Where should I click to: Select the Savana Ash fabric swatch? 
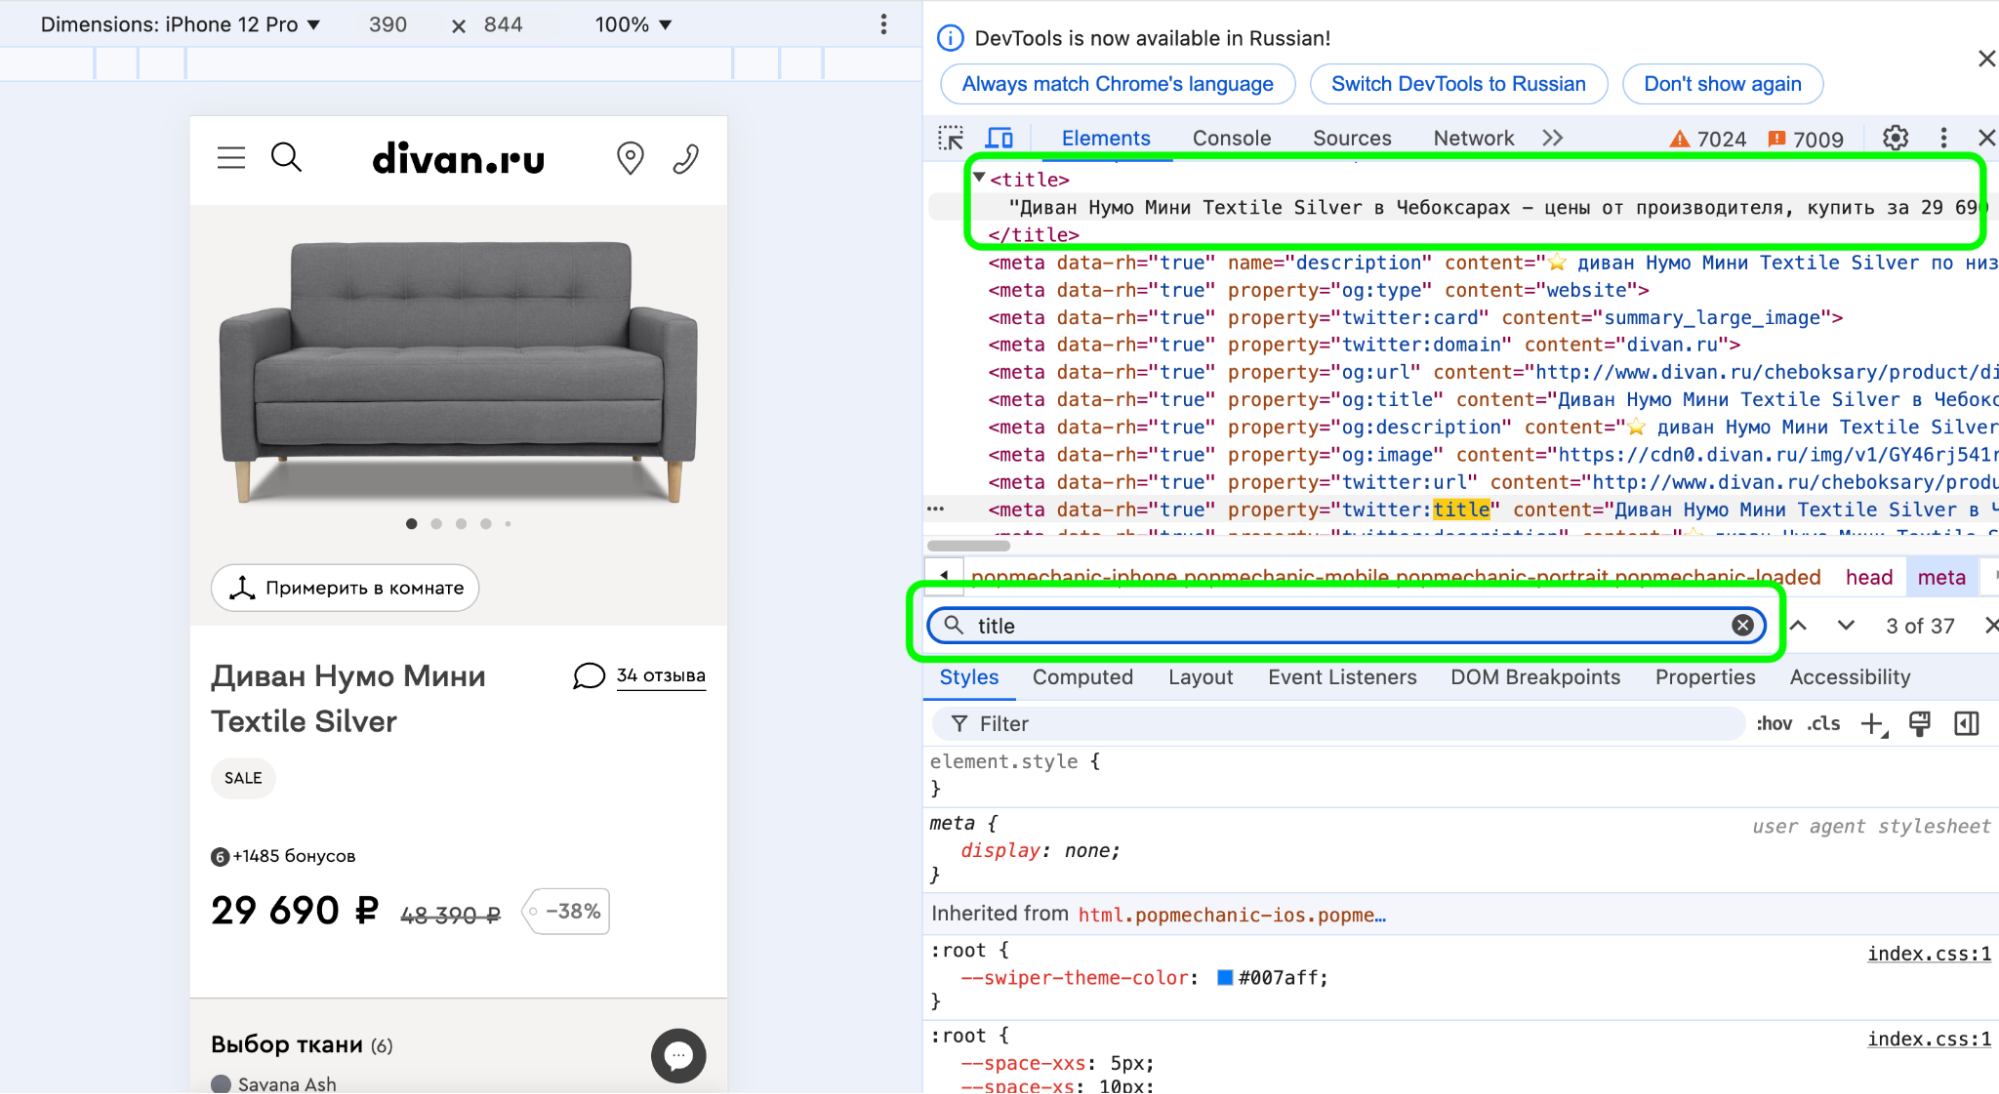(x=221, y=1084)
